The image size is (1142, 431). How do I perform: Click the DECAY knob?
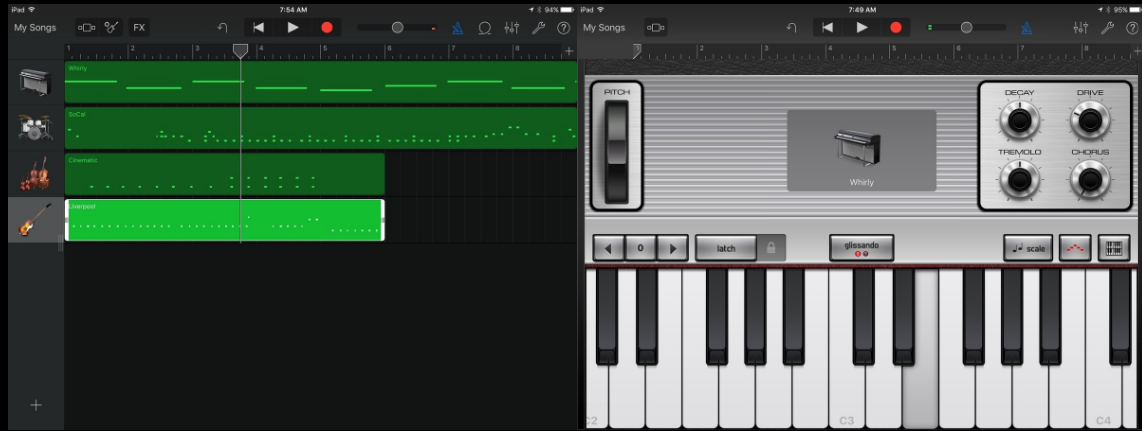point(1019,120)
